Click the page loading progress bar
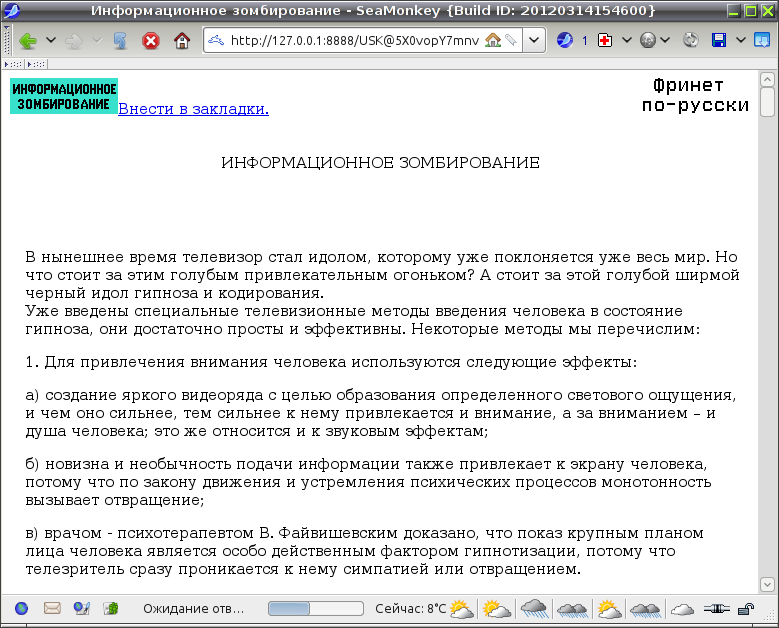The width and height of the screenshot is (779, 628). coord(315,608)
